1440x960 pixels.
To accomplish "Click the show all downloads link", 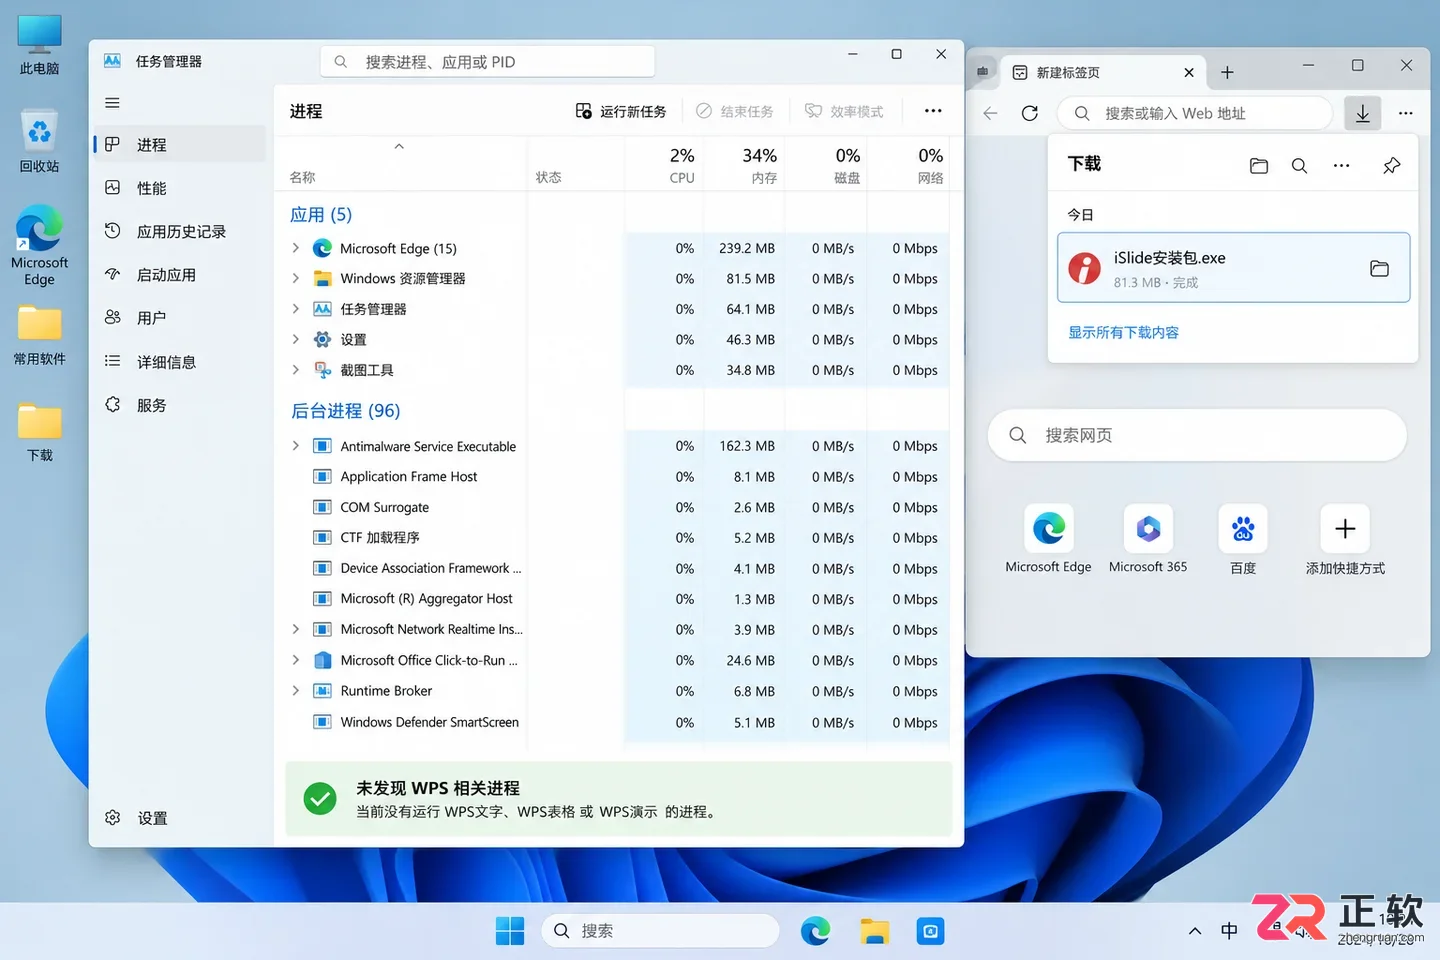I will coord(1123,332).
